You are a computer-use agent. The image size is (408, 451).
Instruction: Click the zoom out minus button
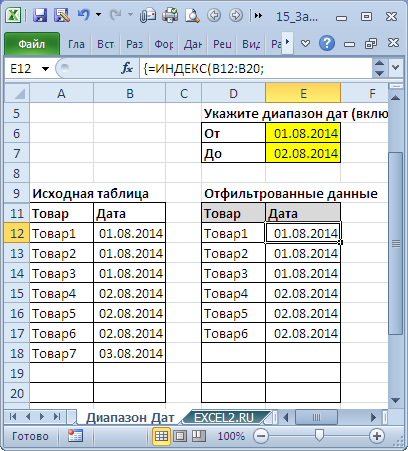(261, 436)
